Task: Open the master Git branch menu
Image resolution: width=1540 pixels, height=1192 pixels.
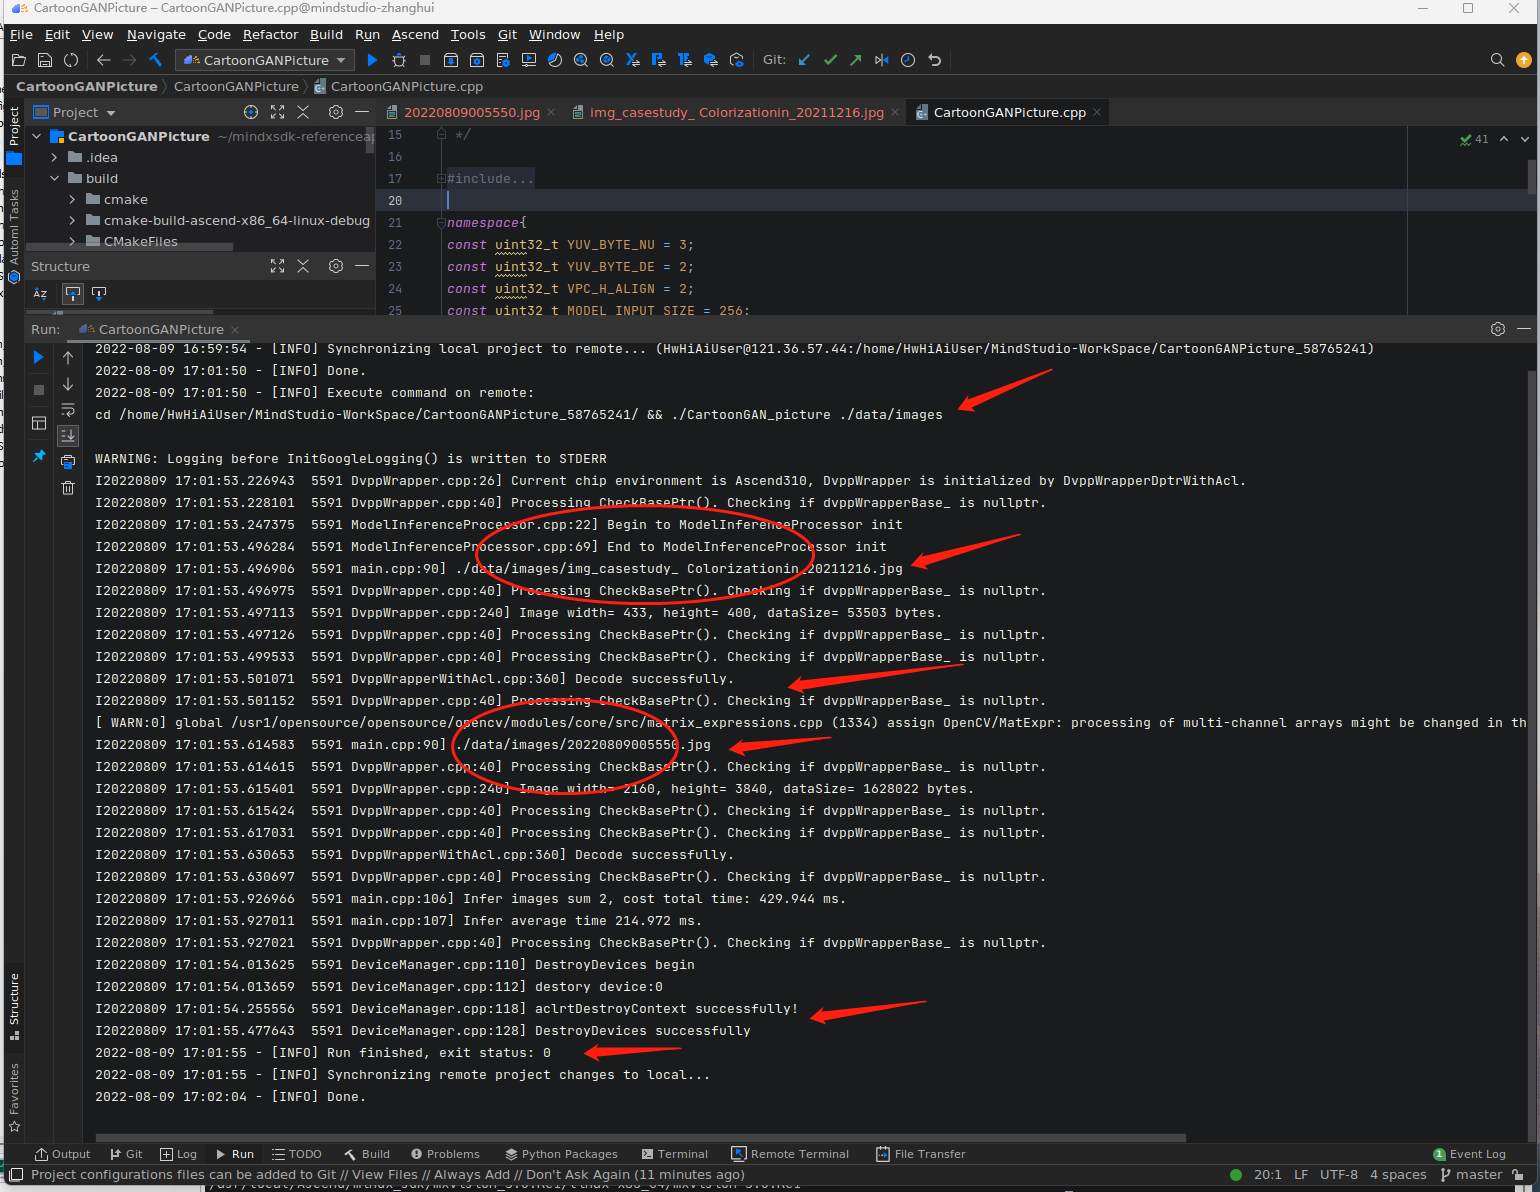Action: pyautogui.click(x=1471, y=1175)
